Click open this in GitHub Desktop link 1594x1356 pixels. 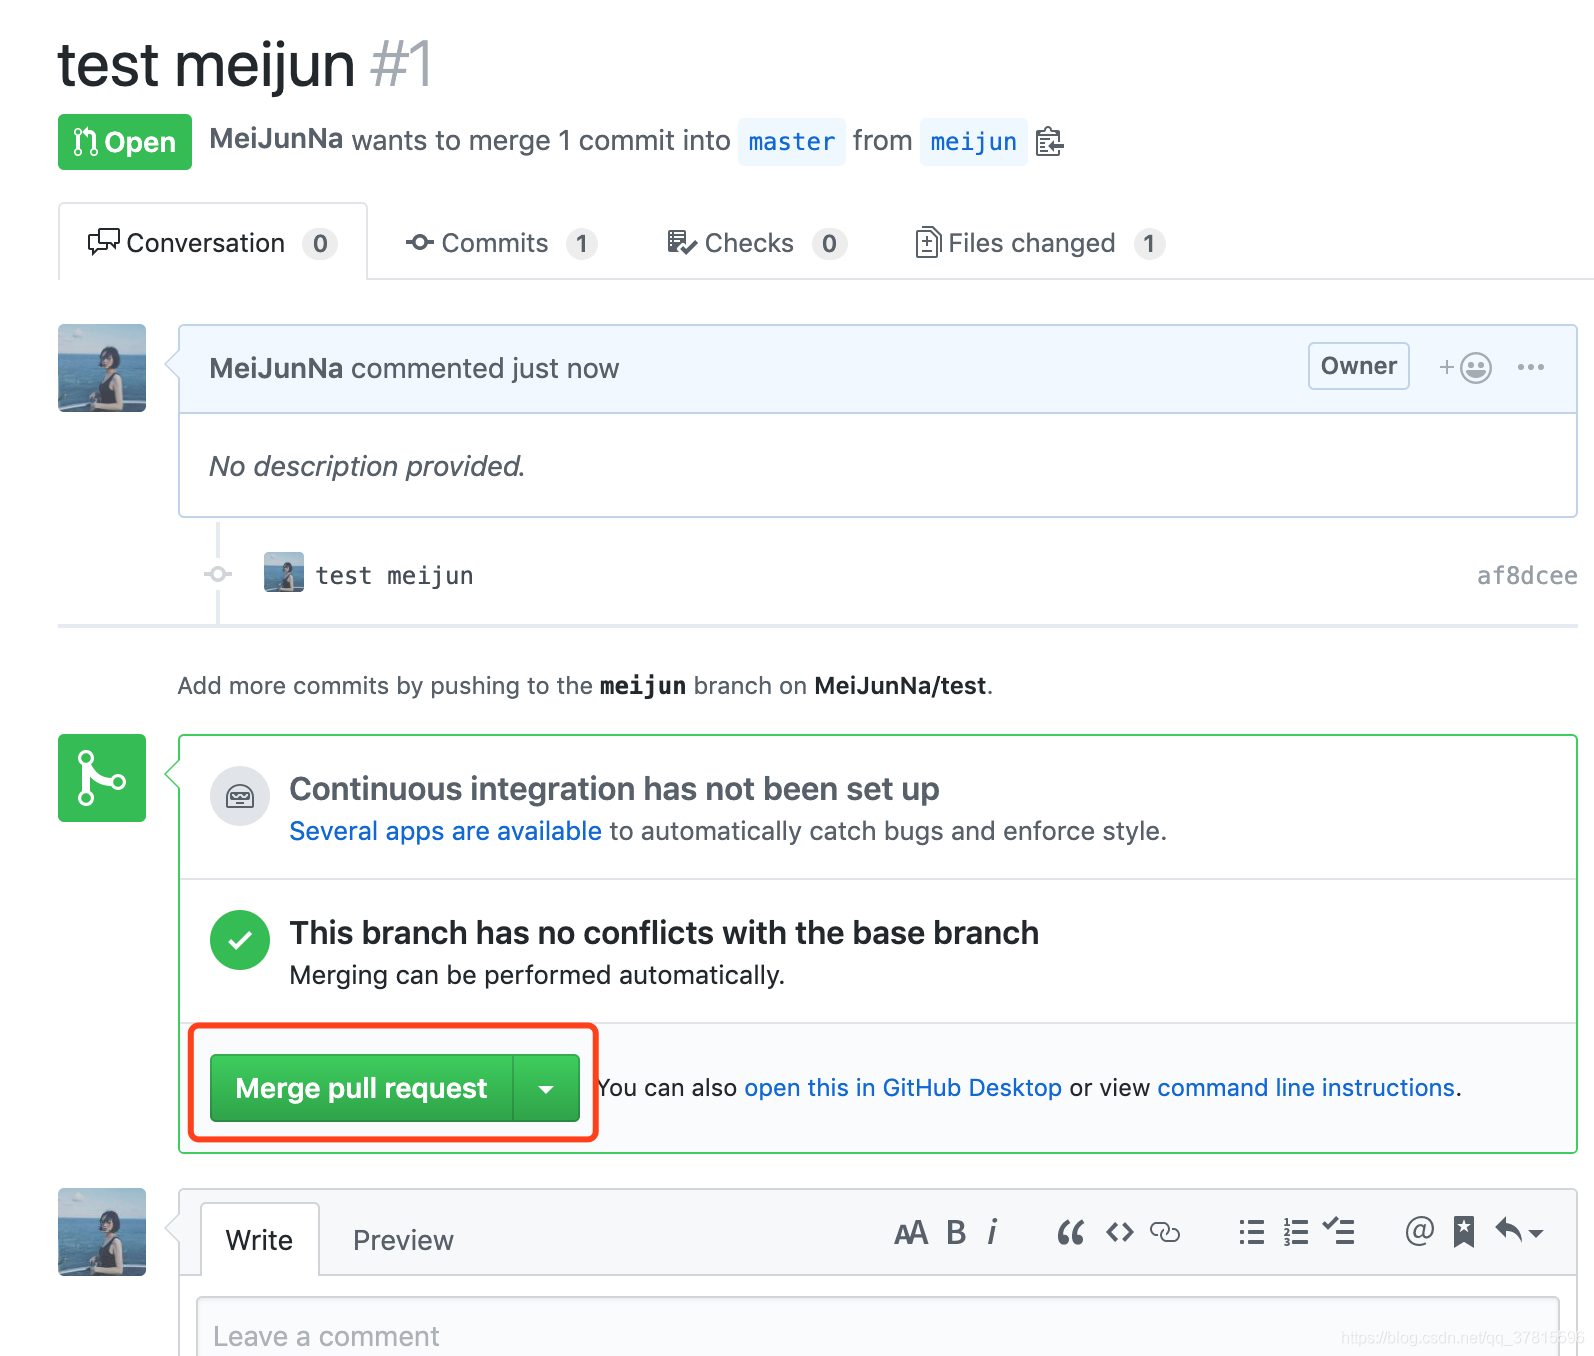(x=903, y=1088)
